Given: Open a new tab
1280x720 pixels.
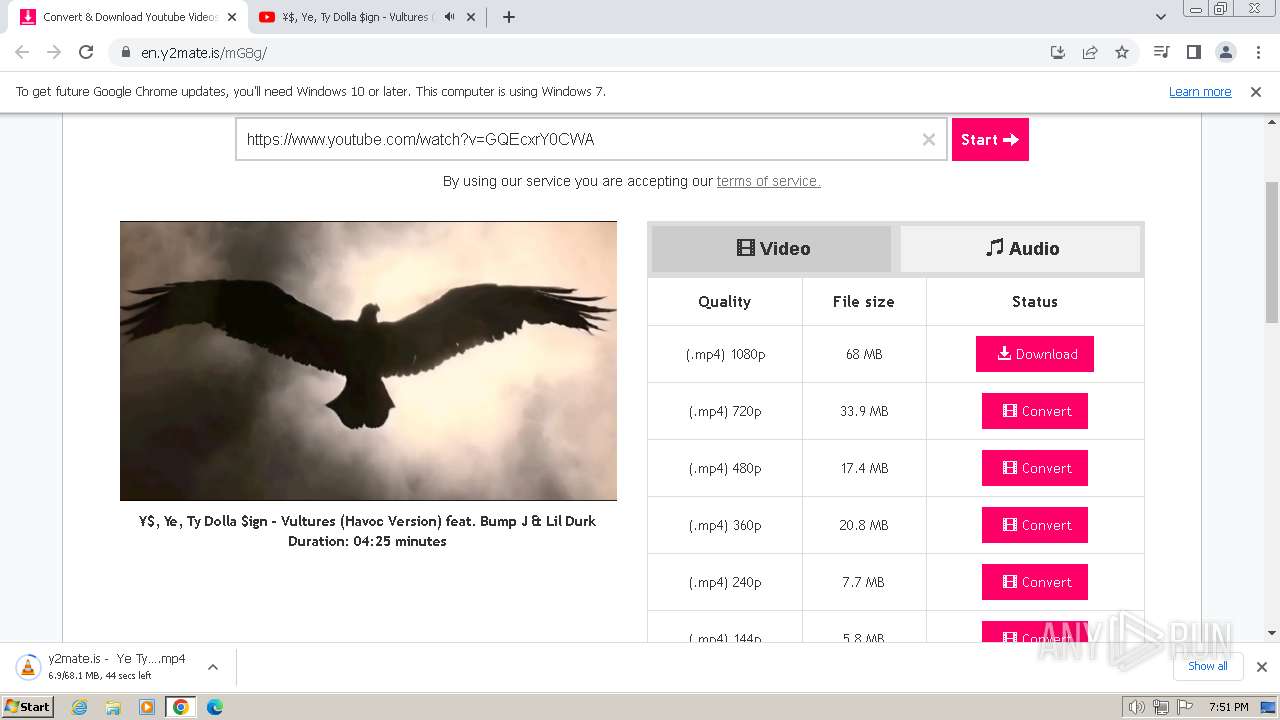Looking at the screenshot, I should (x=508, y=17).
